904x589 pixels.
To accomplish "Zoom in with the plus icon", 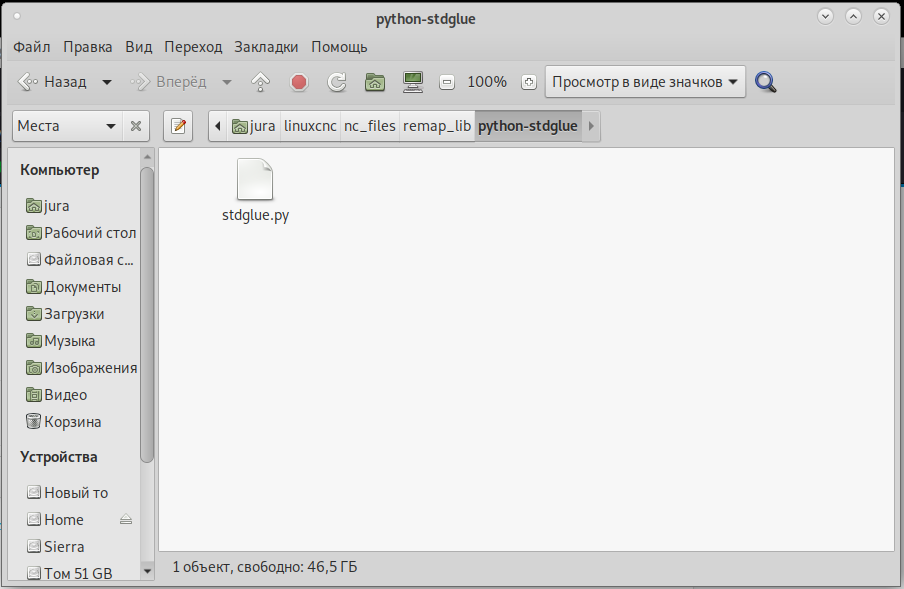I will [x=529, y=82].
